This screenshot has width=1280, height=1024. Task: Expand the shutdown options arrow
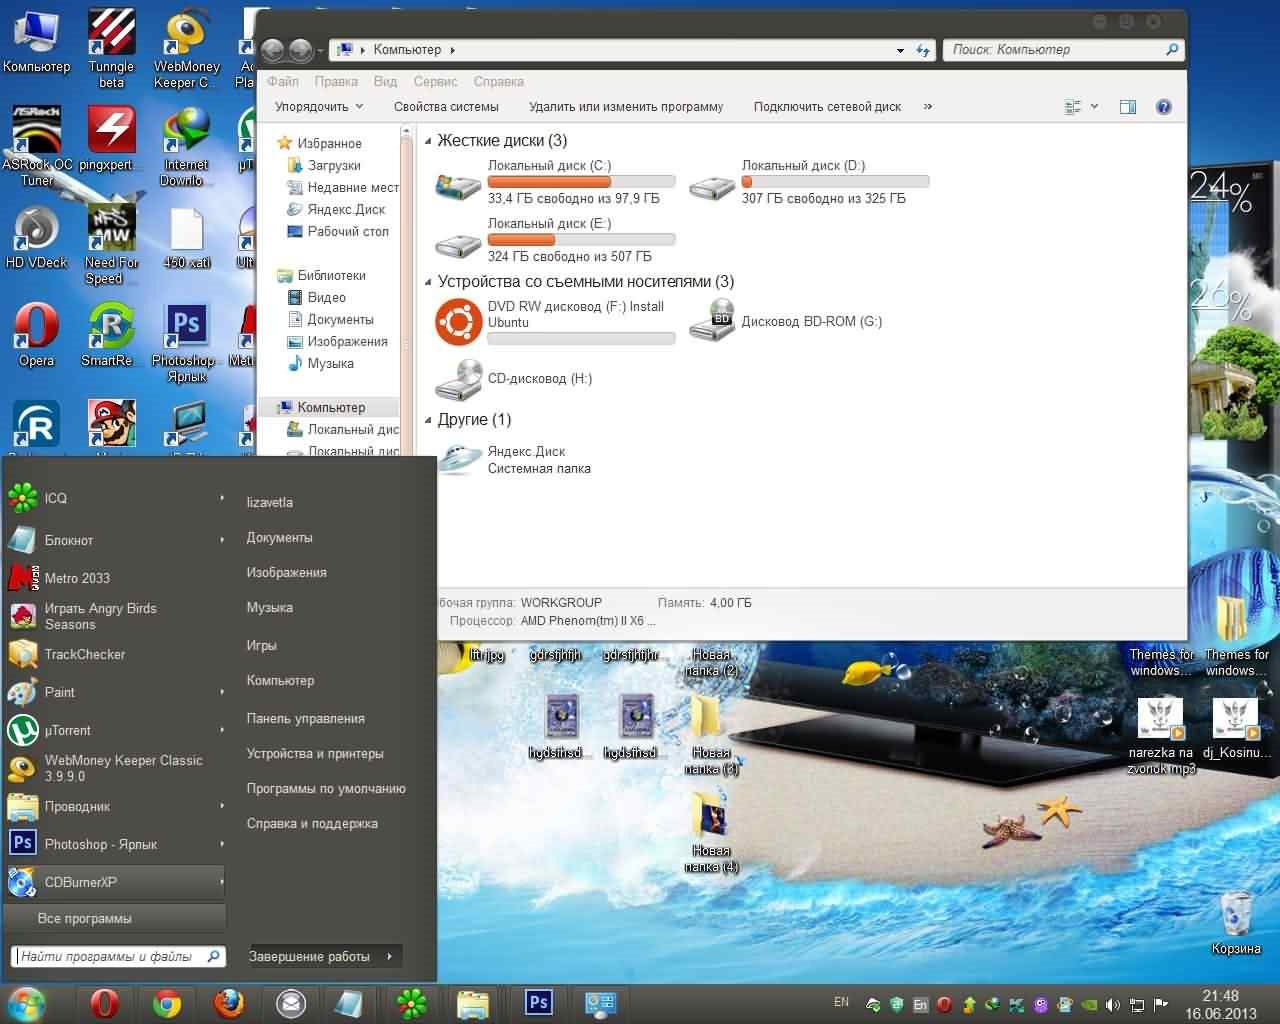pos(389,957)
